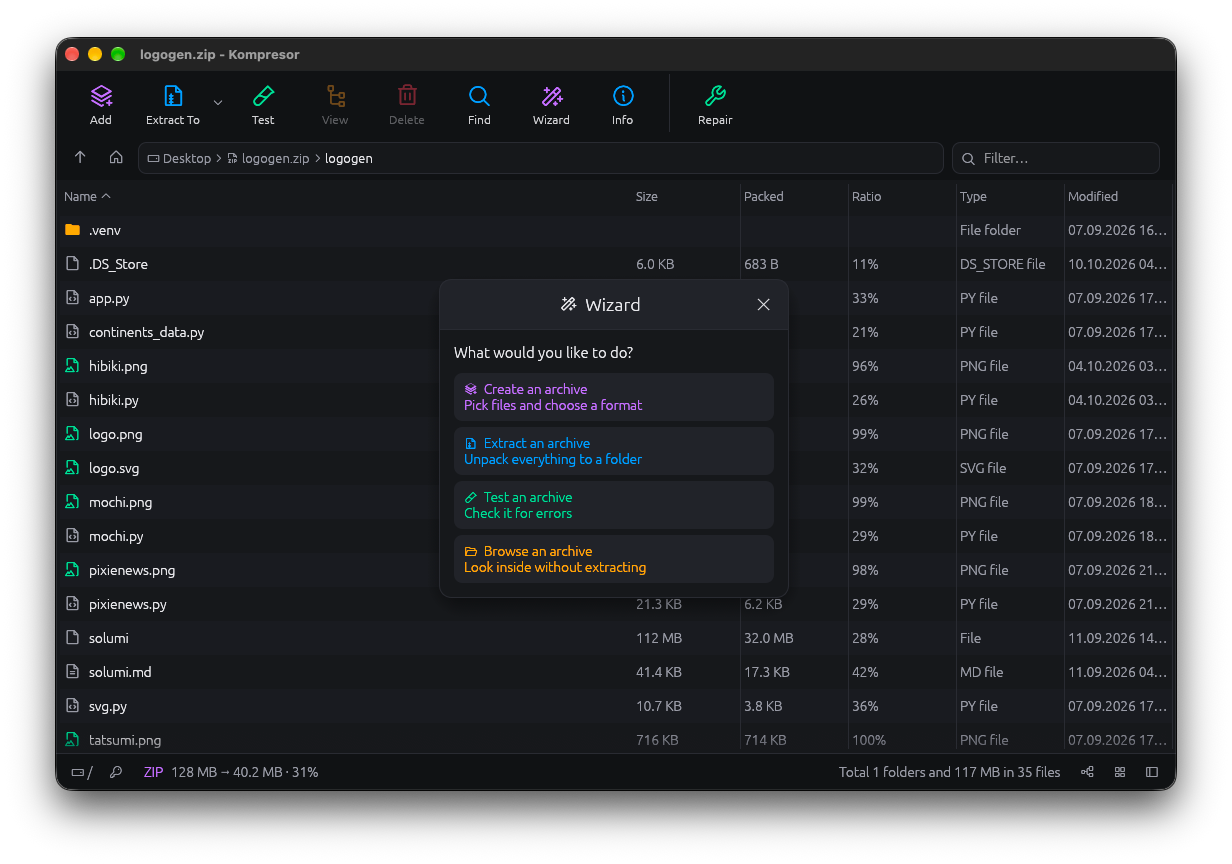Click the File folder type cell
This screenshot has width=1232, height=864.
pyautogui.click(x=990, y=230)
